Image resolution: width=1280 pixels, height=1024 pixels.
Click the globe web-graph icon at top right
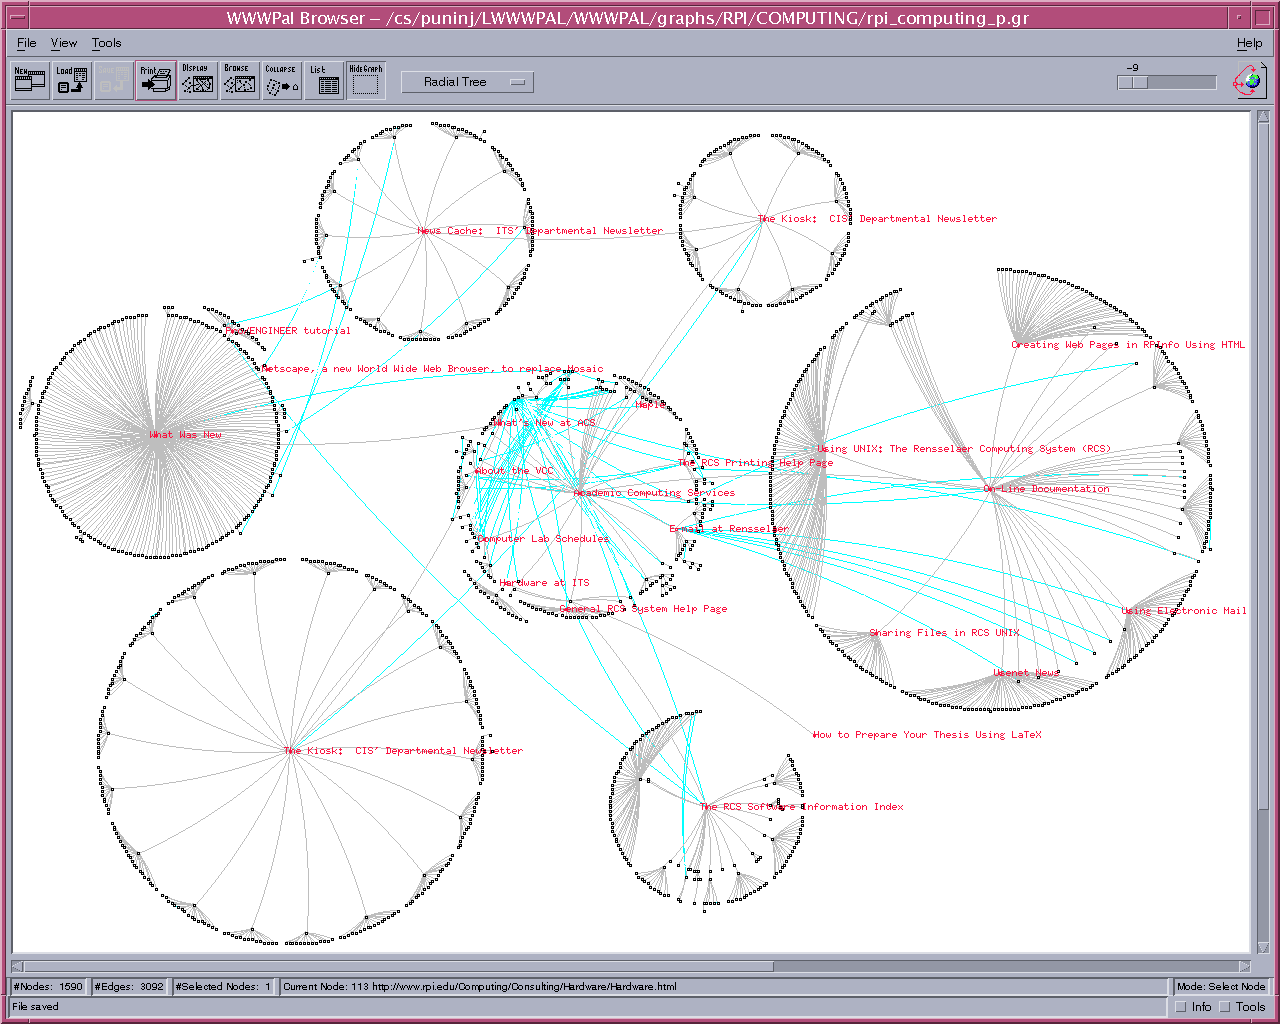[1248, 81]
